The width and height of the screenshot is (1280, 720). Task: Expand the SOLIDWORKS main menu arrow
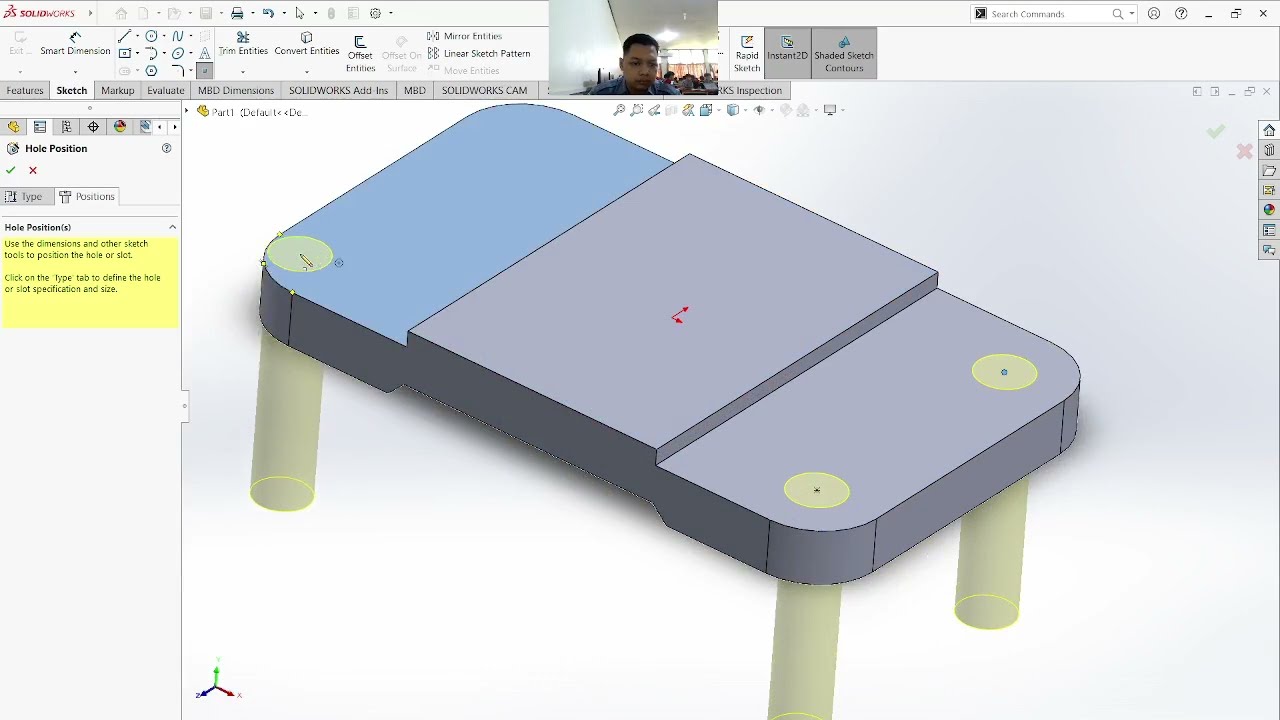[90, 13]
